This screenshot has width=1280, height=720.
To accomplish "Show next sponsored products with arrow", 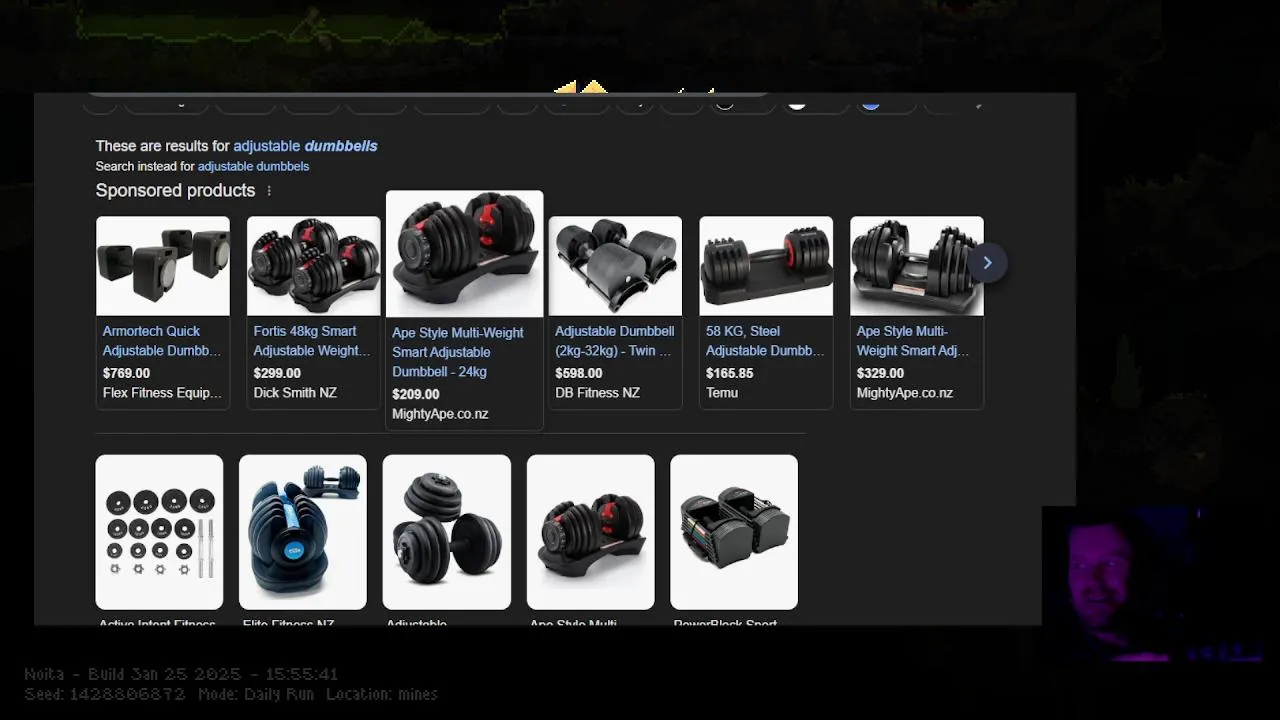I will click(987, 263).
